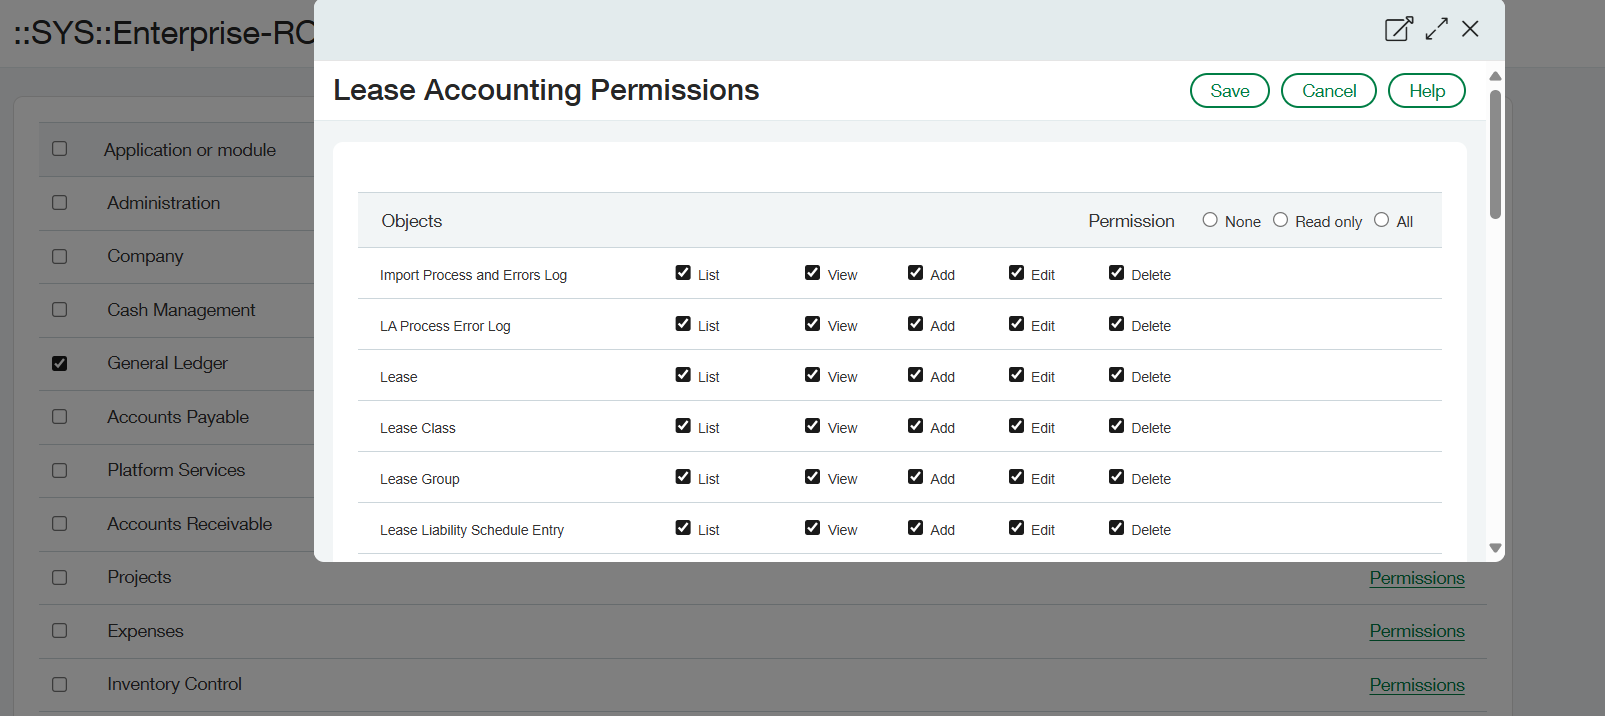The width and height of the screenshot is (1605, 716).
Task: Click scrollbar up arrow in dialog
Action: [1495, 77]
